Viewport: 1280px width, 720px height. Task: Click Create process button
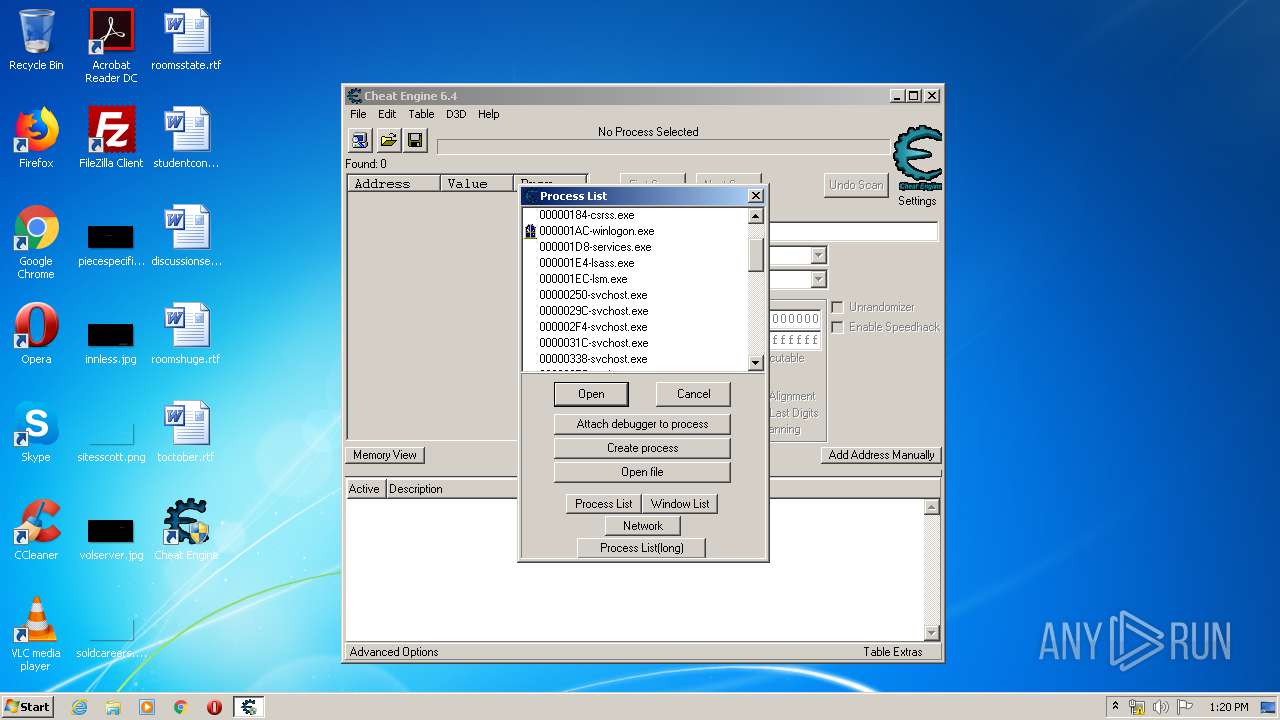(x=642, y=448)
